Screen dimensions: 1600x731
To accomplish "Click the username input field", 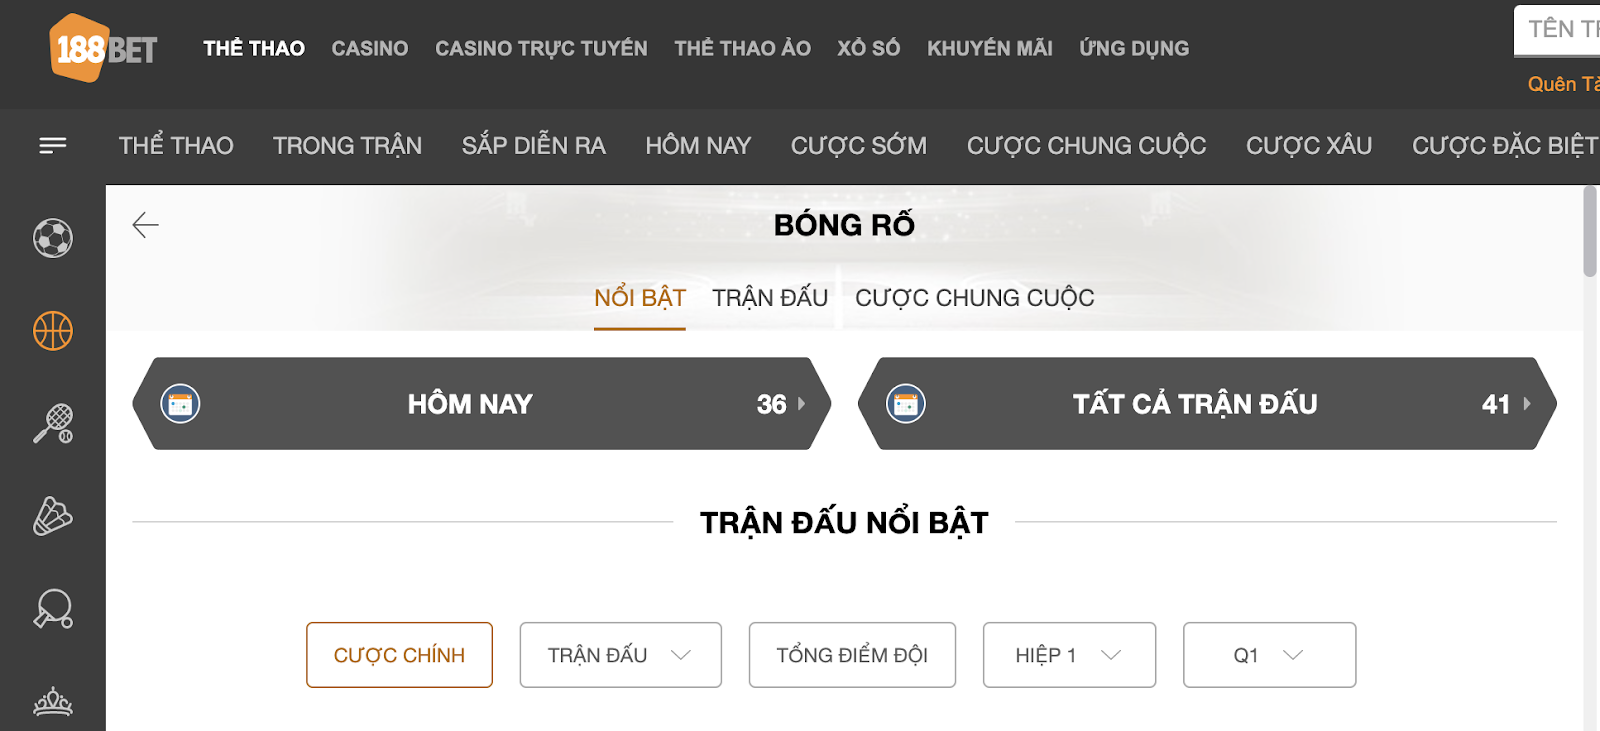I will 1558,29.
